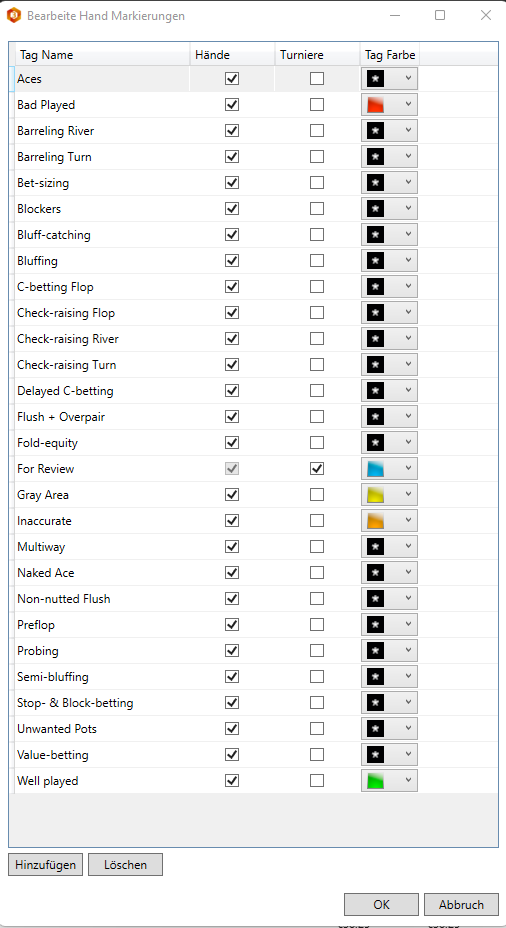Click the app logo in title bar
The width and height of the screenshot is (506, 928).
point(14,15)
